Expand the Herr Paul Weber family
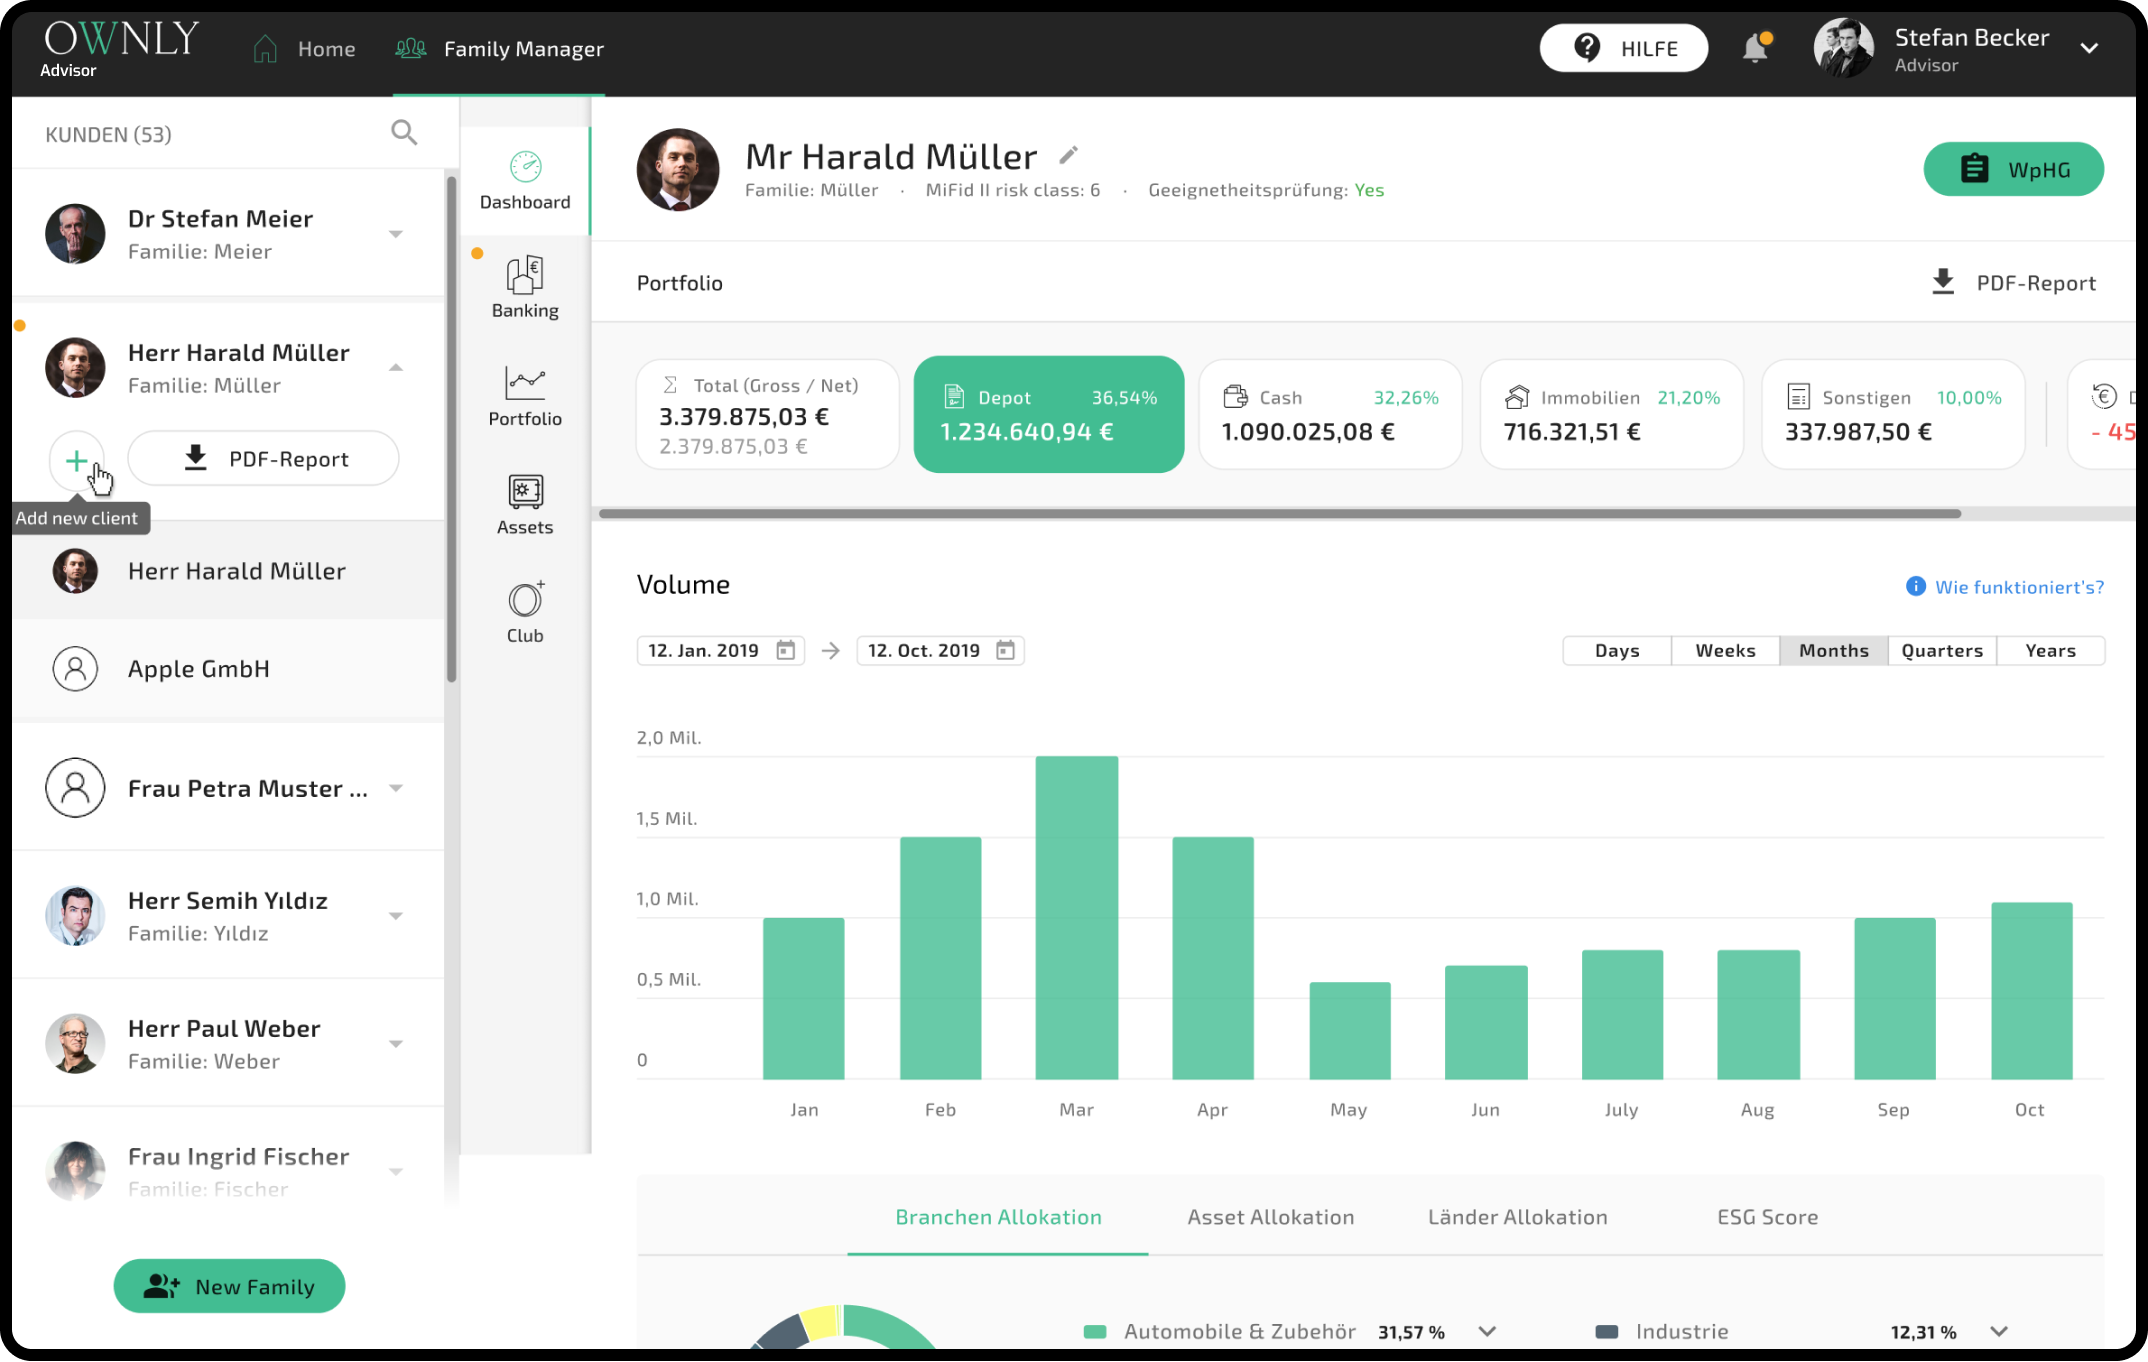Image resolution: width=2148 pixels, height=1362 pixels. pos(396,1044)
